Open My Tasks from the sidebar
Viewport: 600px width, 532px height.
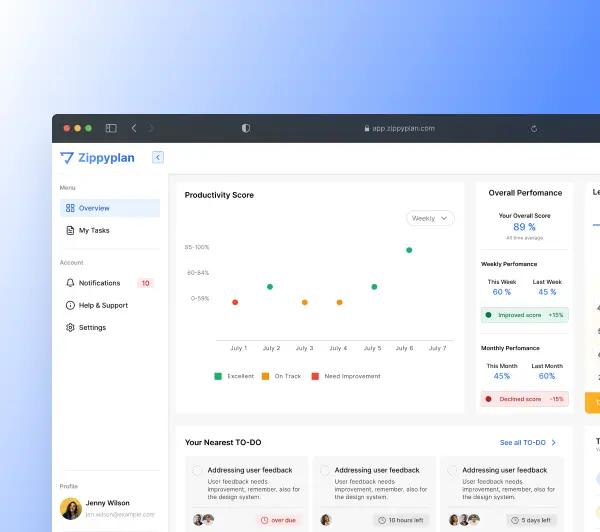click(94, 230)
